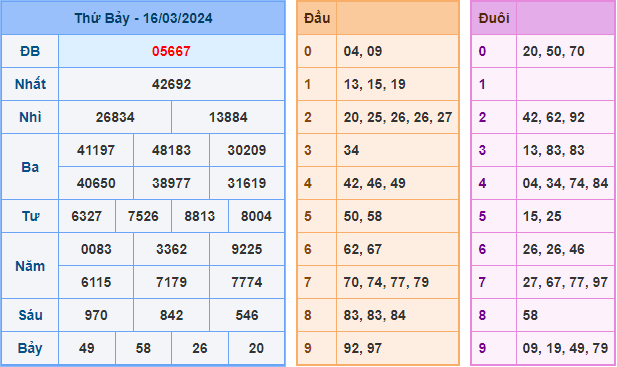
Task: Click the header 'Thứ Bảy - 16/03/2024'
Action: (x=143, y=18)
